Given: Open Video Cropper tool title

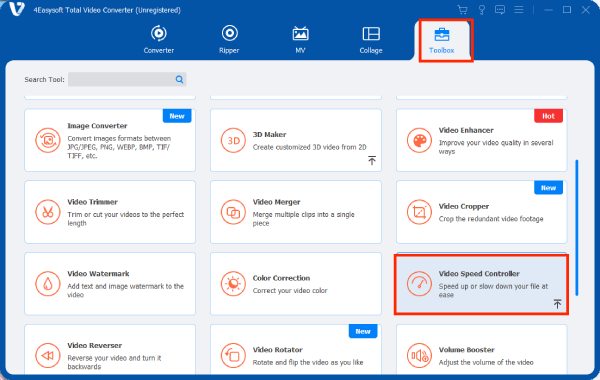Looking at the screenshot, I should [x=464, y=206].
